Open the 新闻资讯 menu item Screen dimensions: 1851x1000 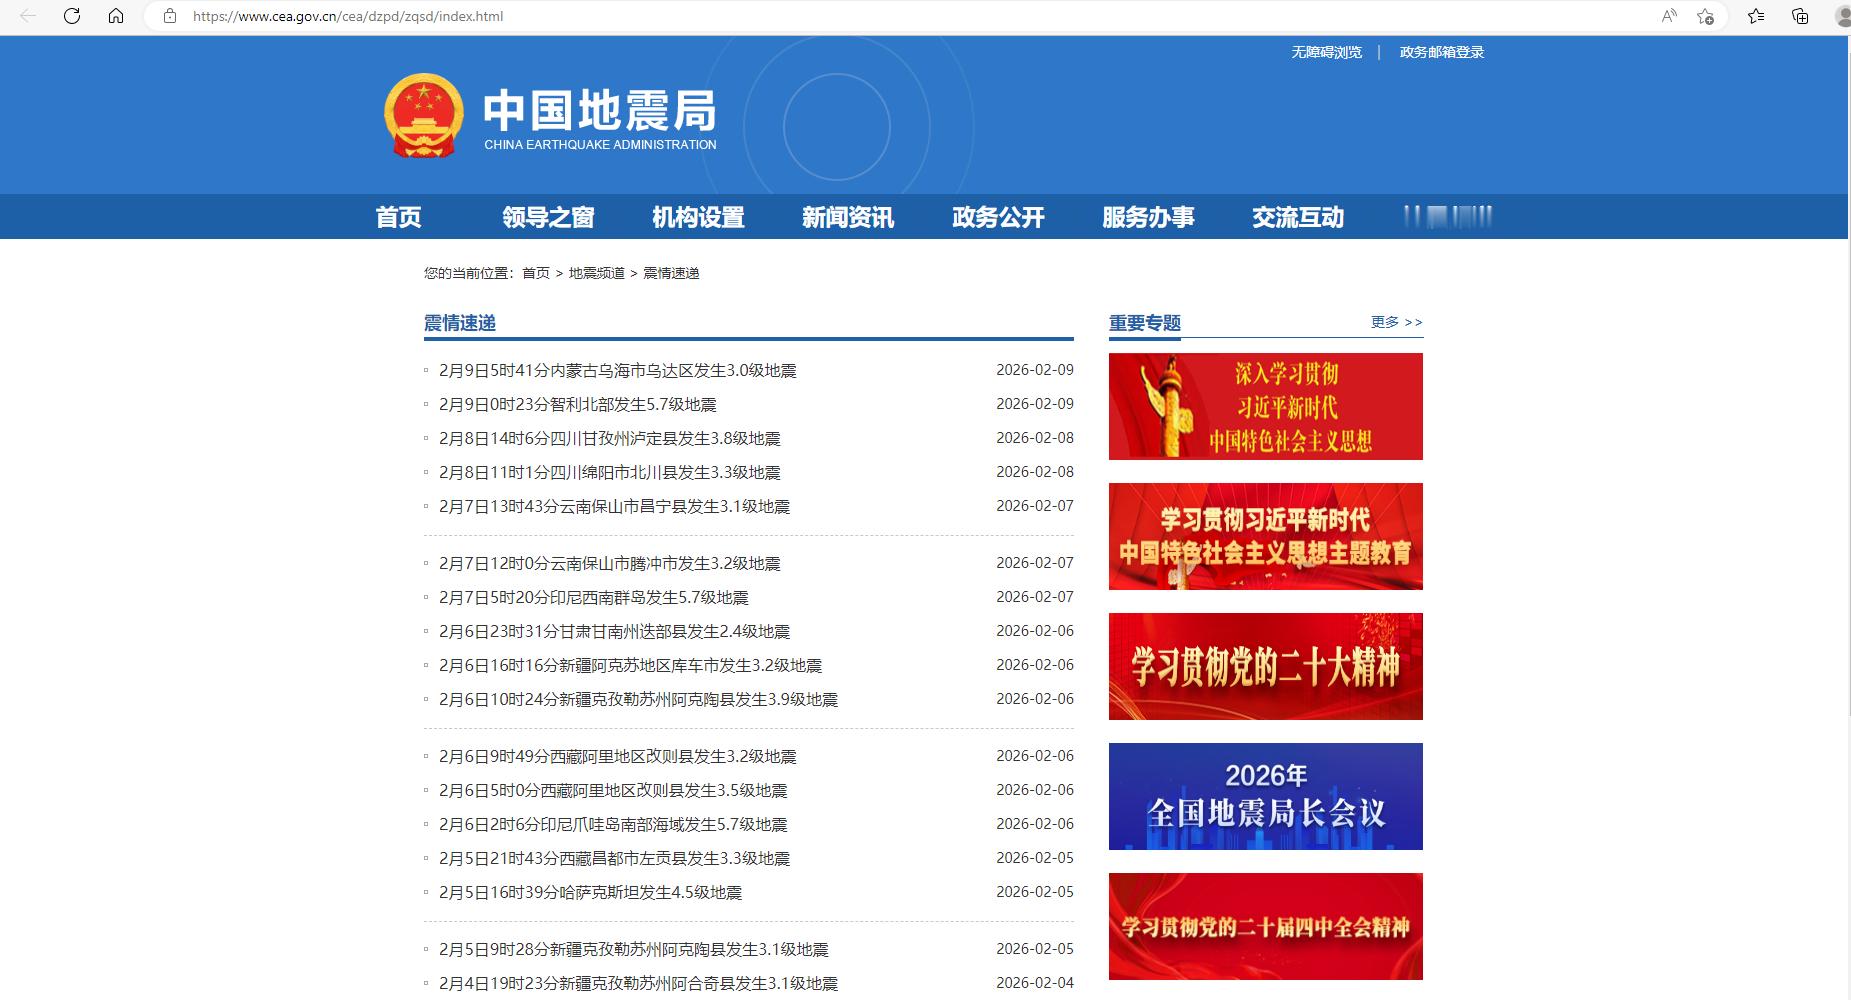(x=847, y=216)
